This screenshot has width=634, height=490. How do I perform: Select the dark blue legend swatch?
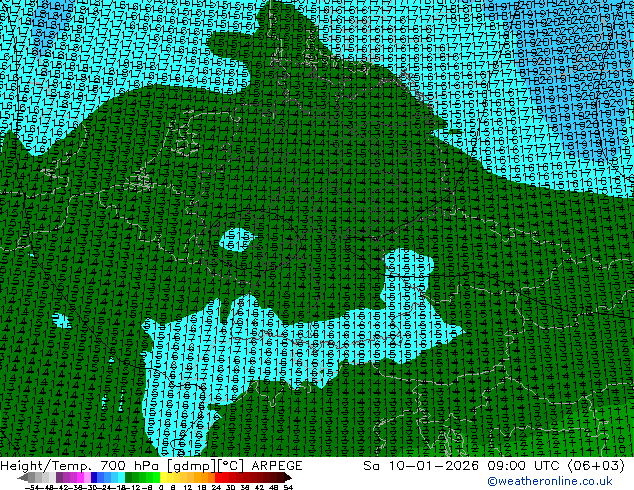[94, 477]
